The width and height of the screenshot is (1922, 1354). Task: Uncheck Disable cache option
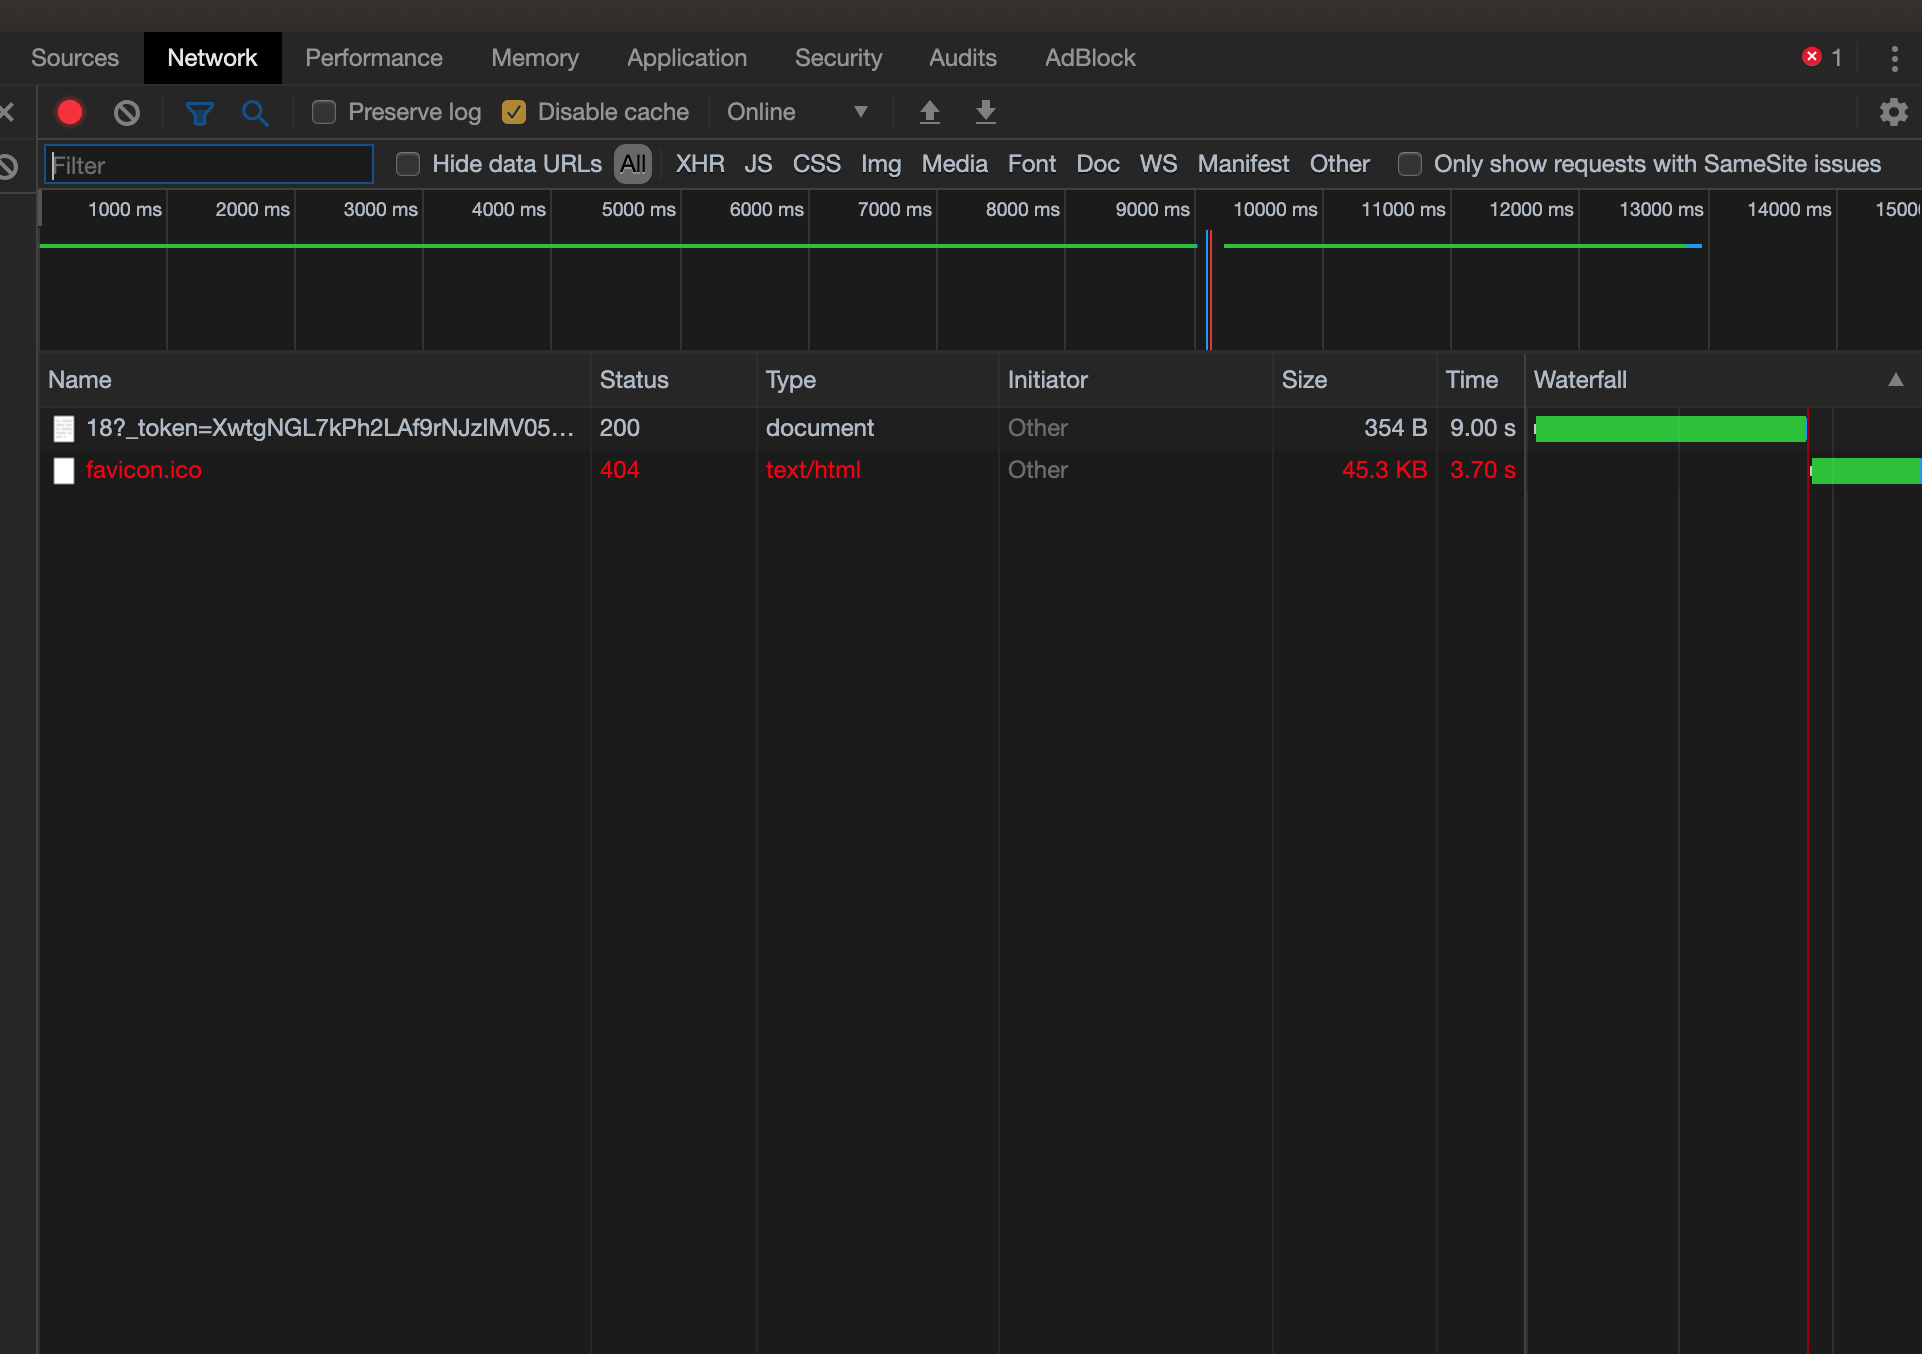coord(514,112)
